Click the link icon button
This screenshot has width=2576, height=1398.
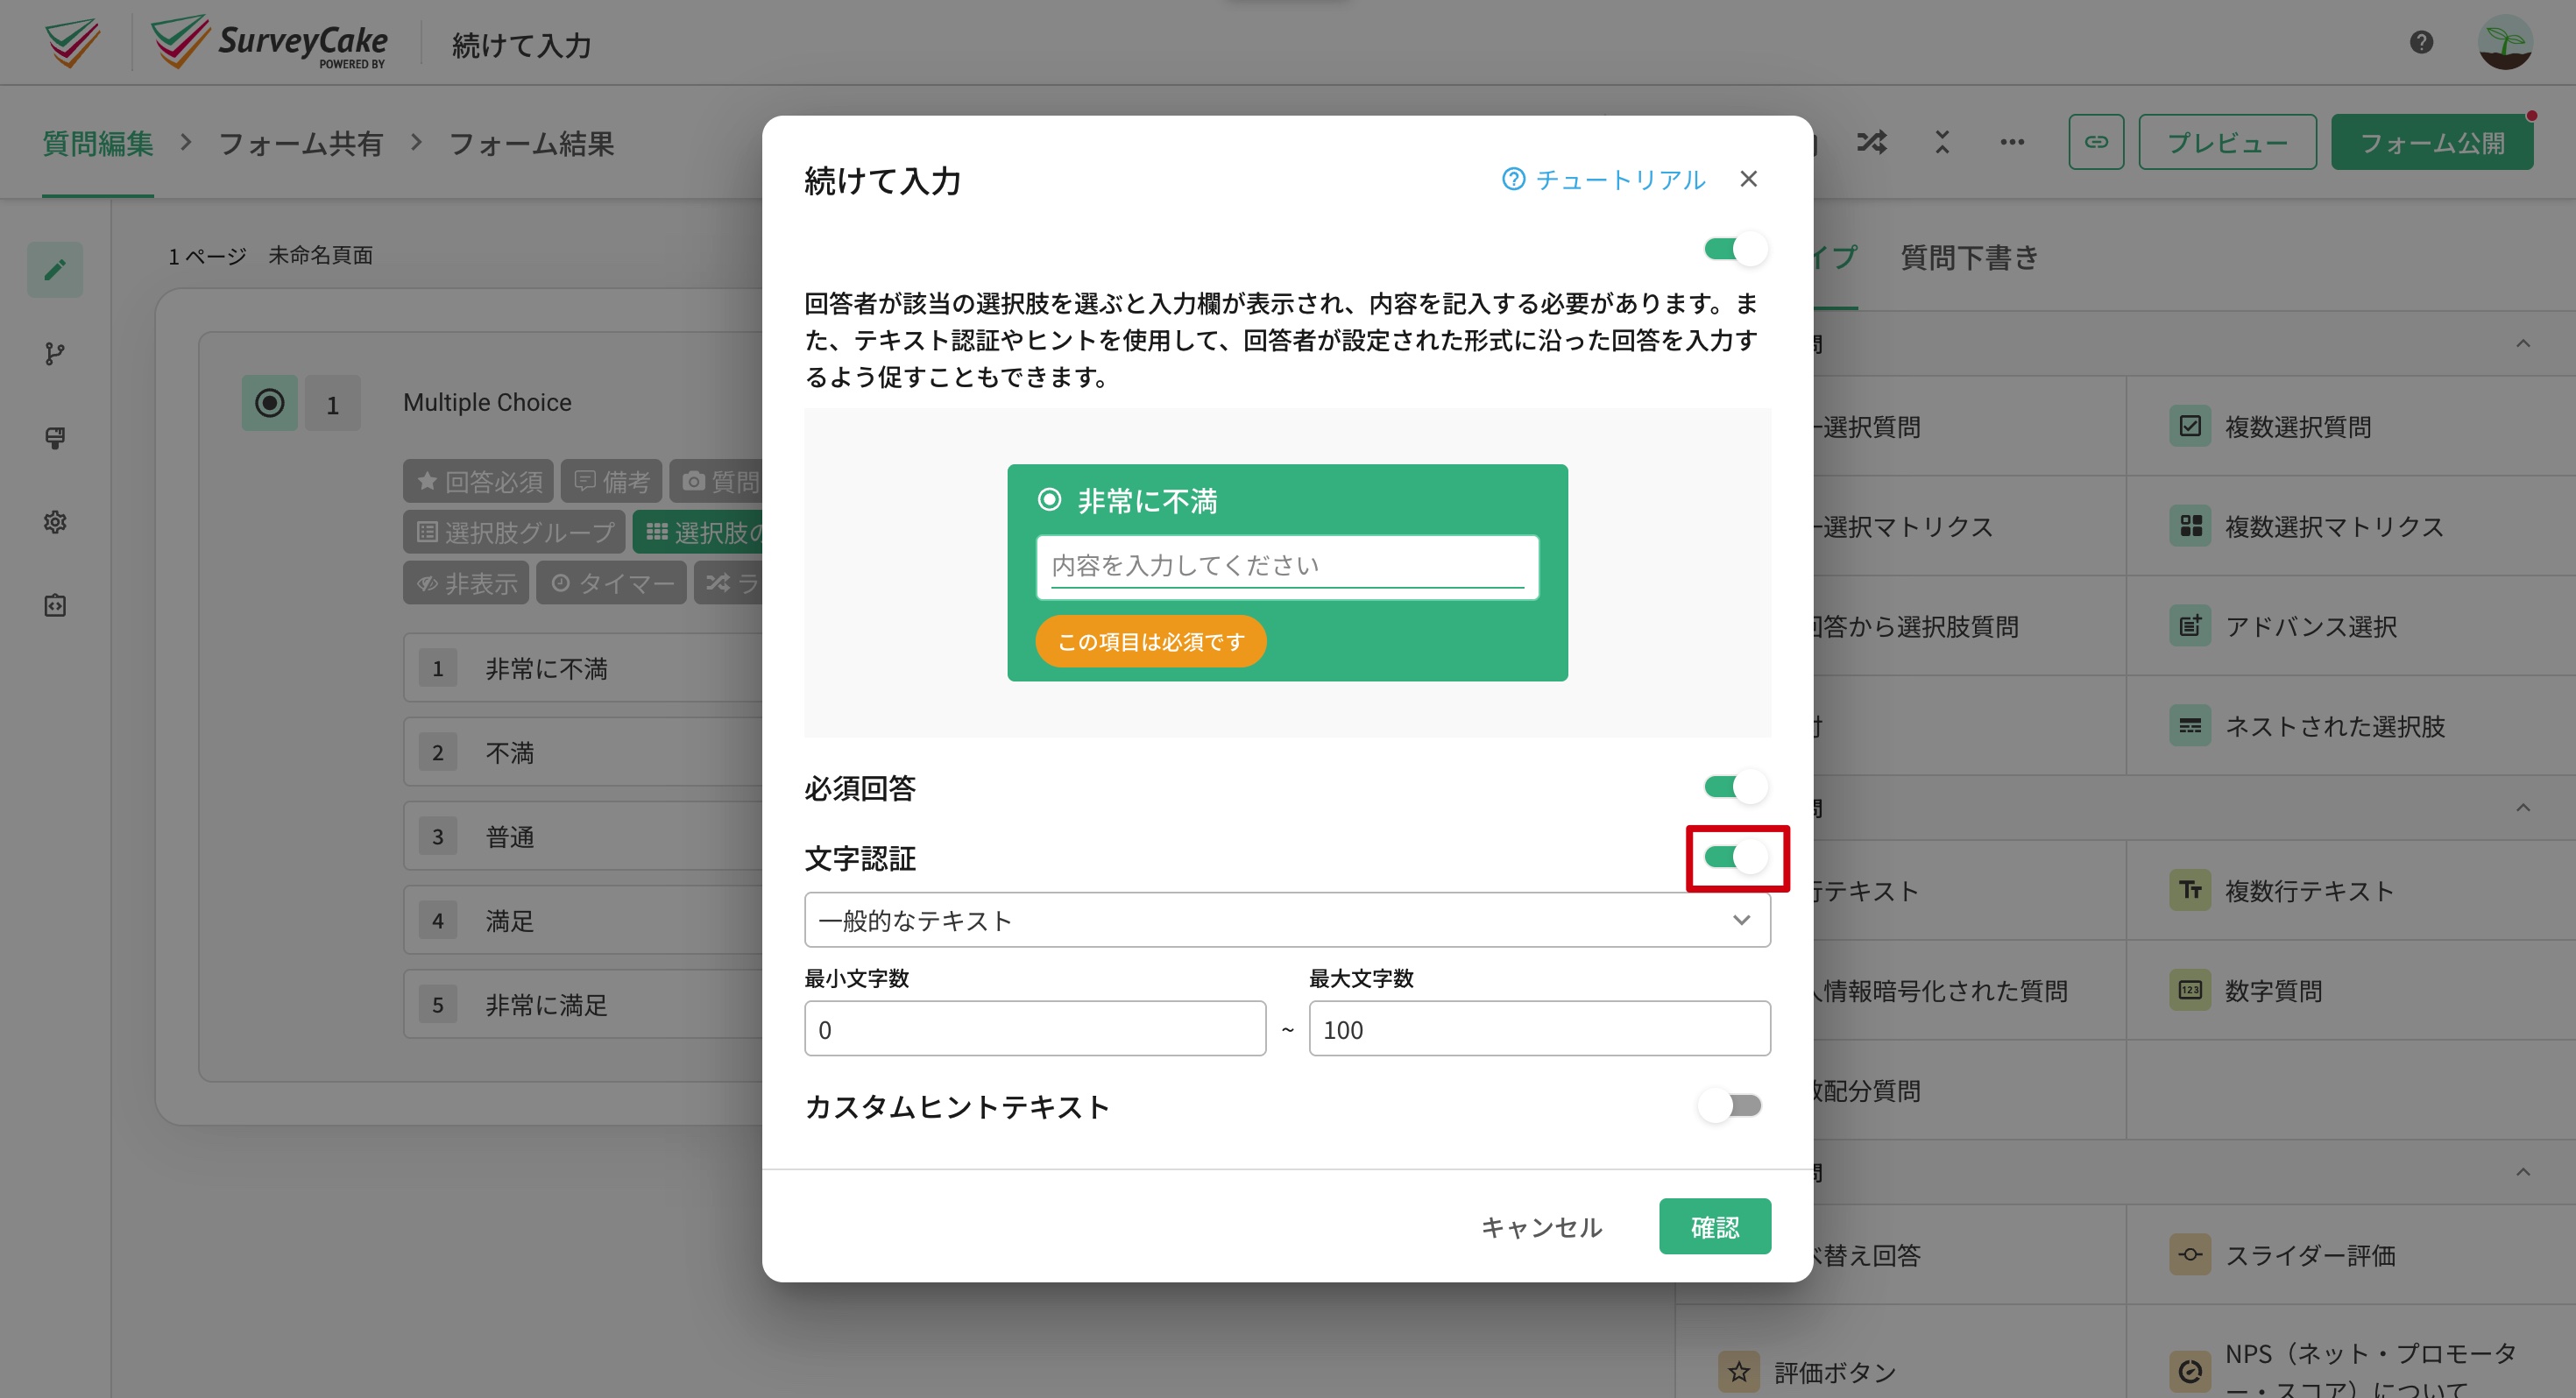2096,142
